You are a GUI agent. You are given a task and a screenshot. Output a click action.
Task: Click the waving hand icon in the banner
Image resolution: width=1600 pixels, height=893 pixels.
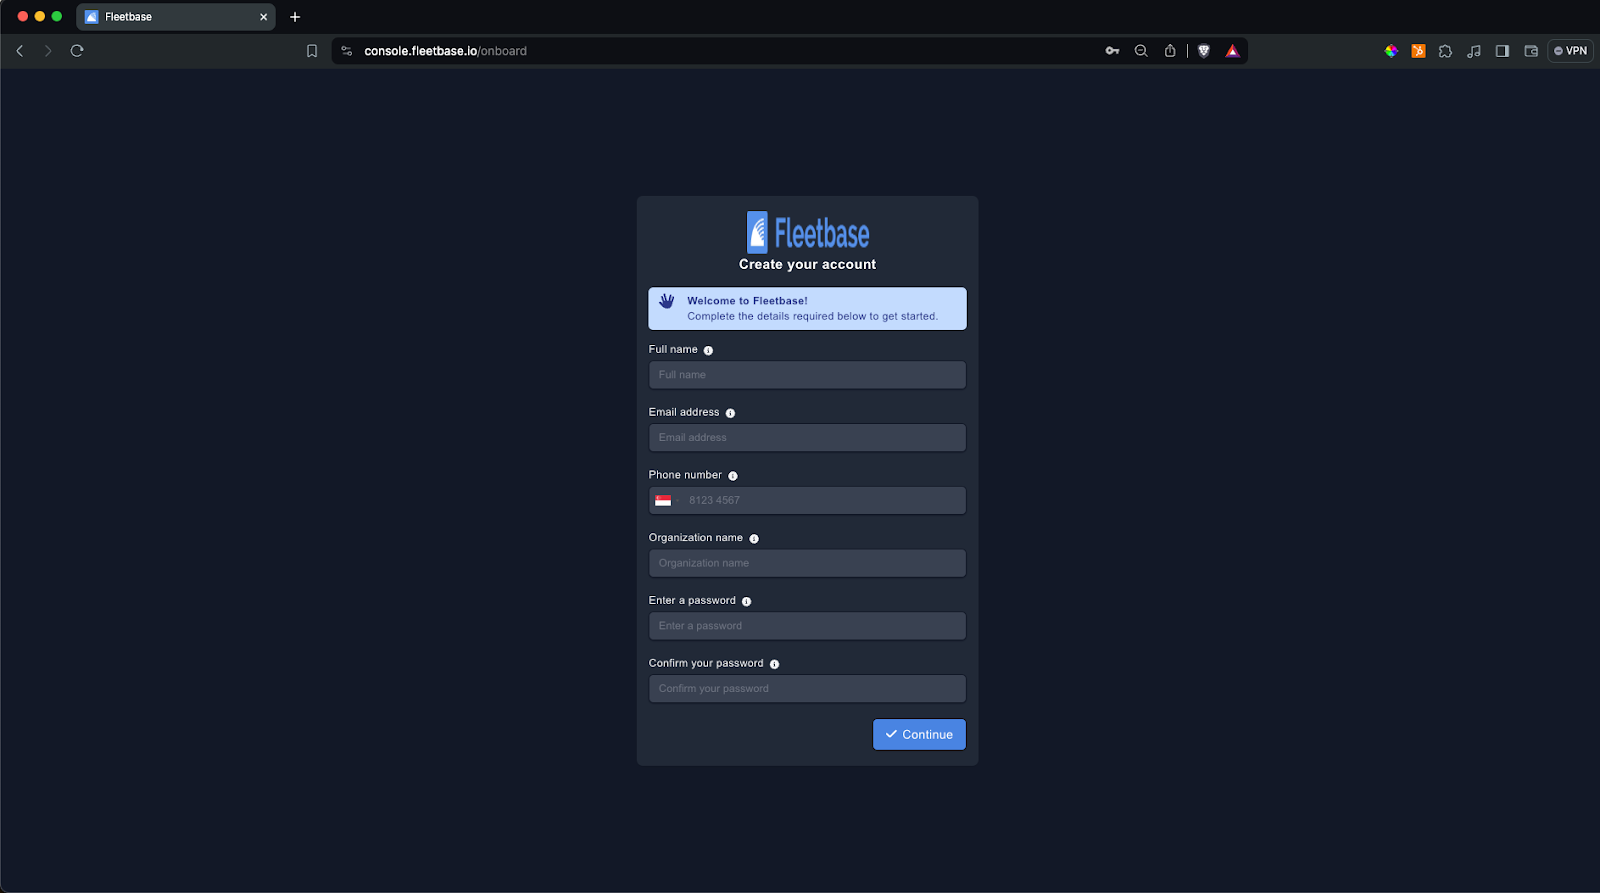click(667, 301)
